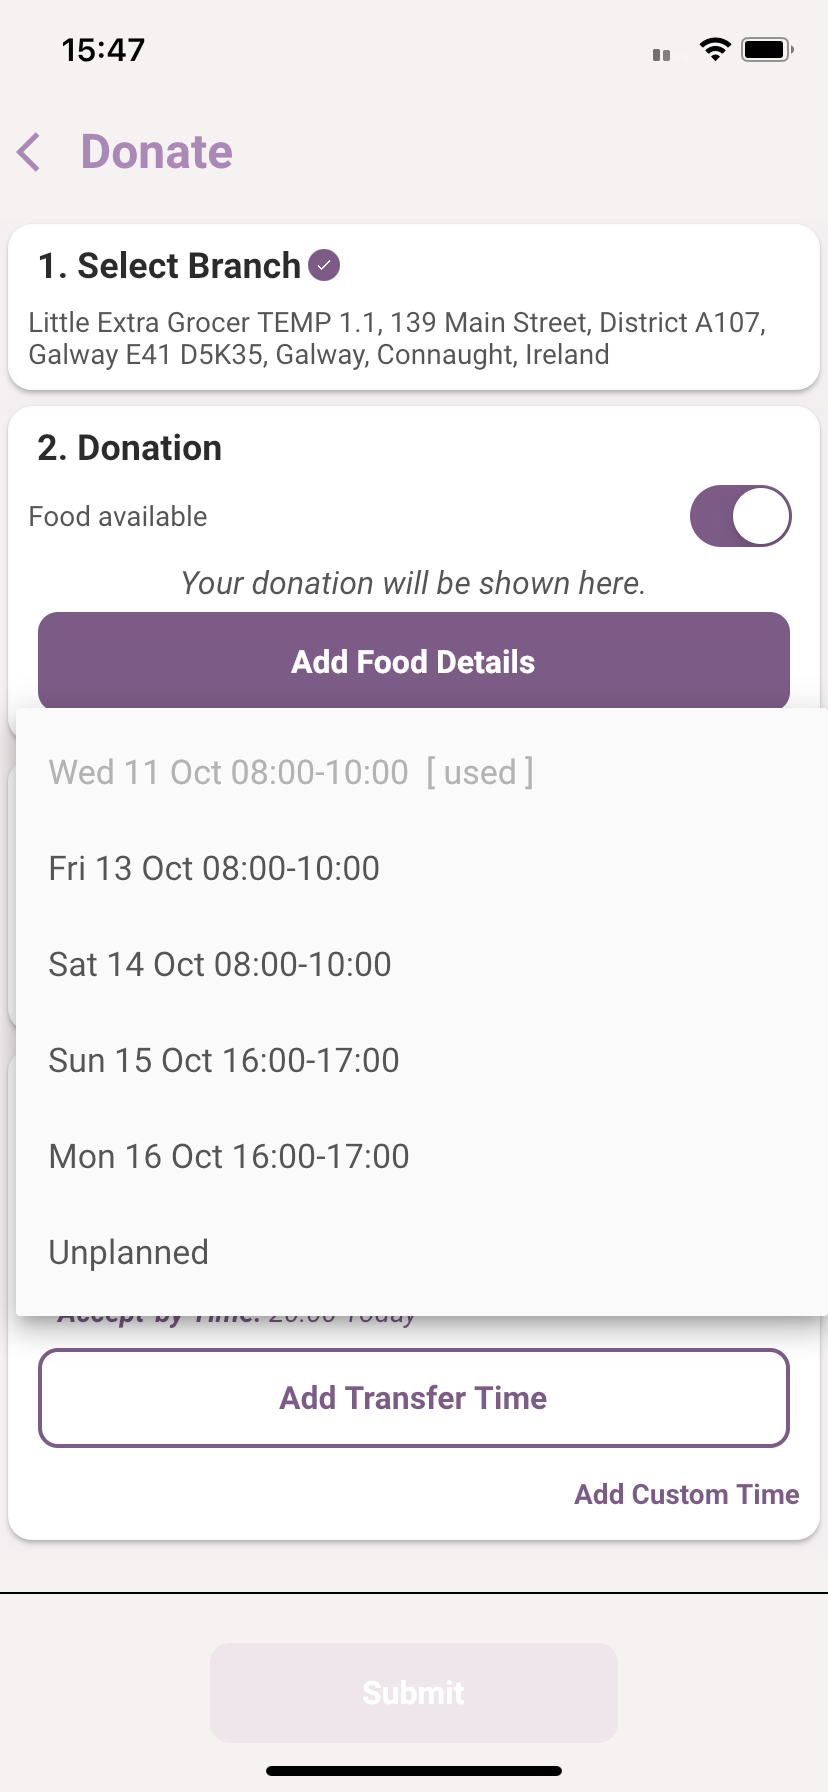The height and width of the screenshot is (1792, 828).
Task: Select Sun 15 Oct 16:00-17:00 option
Action: [x=224, y=1060]
